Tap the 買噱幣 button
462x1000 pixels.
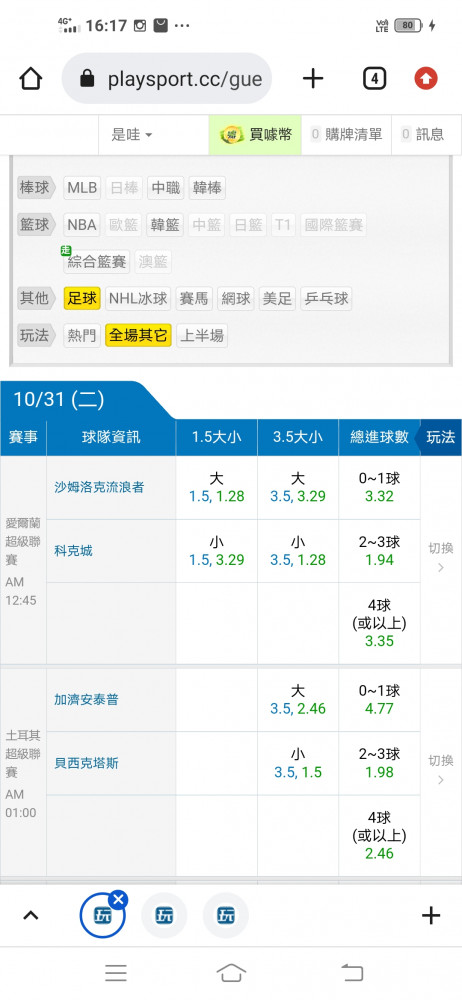255,135
